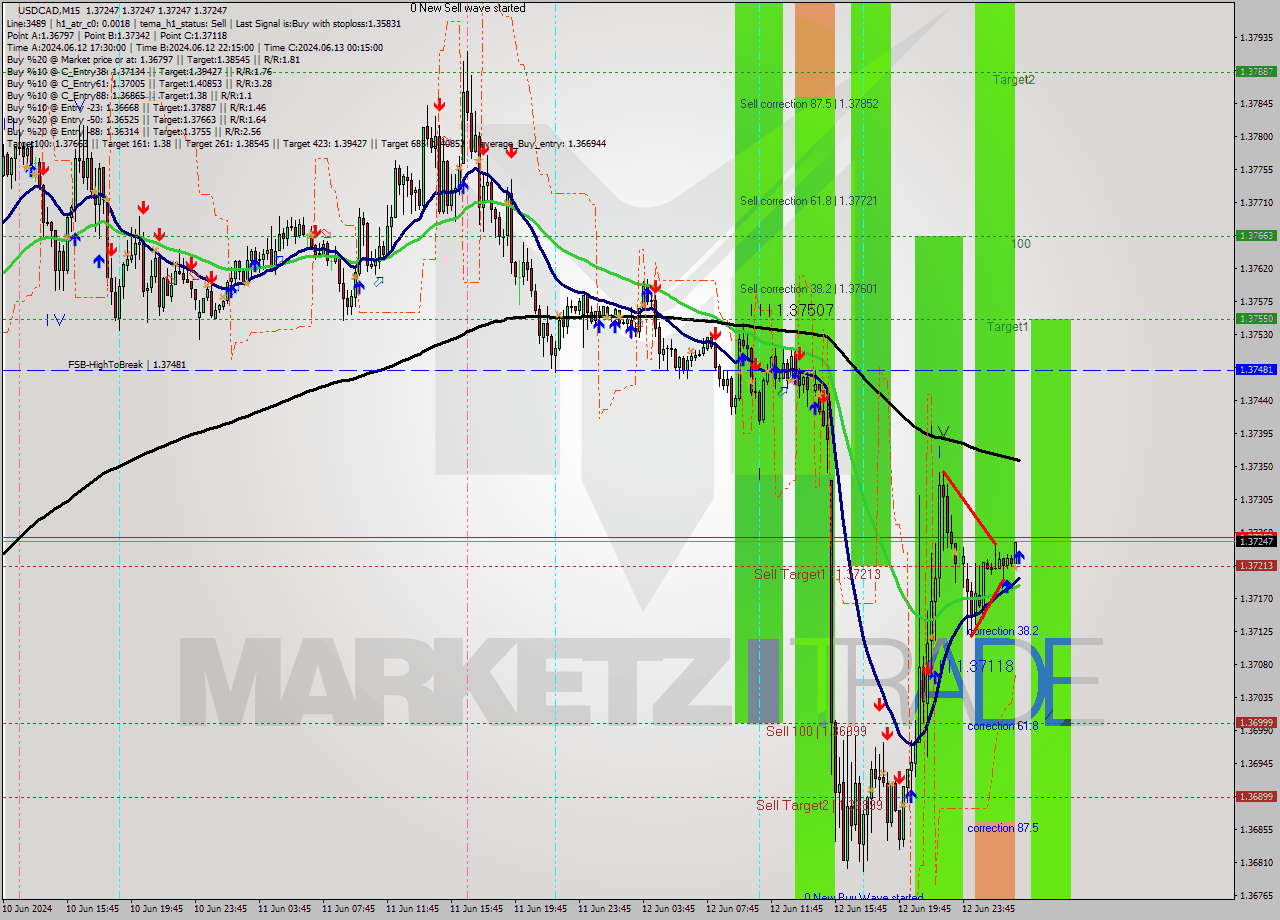Screen dimensions: 1280x920
Task: Click the blue 1.37481 price tag
Action: coord(1255,370)
